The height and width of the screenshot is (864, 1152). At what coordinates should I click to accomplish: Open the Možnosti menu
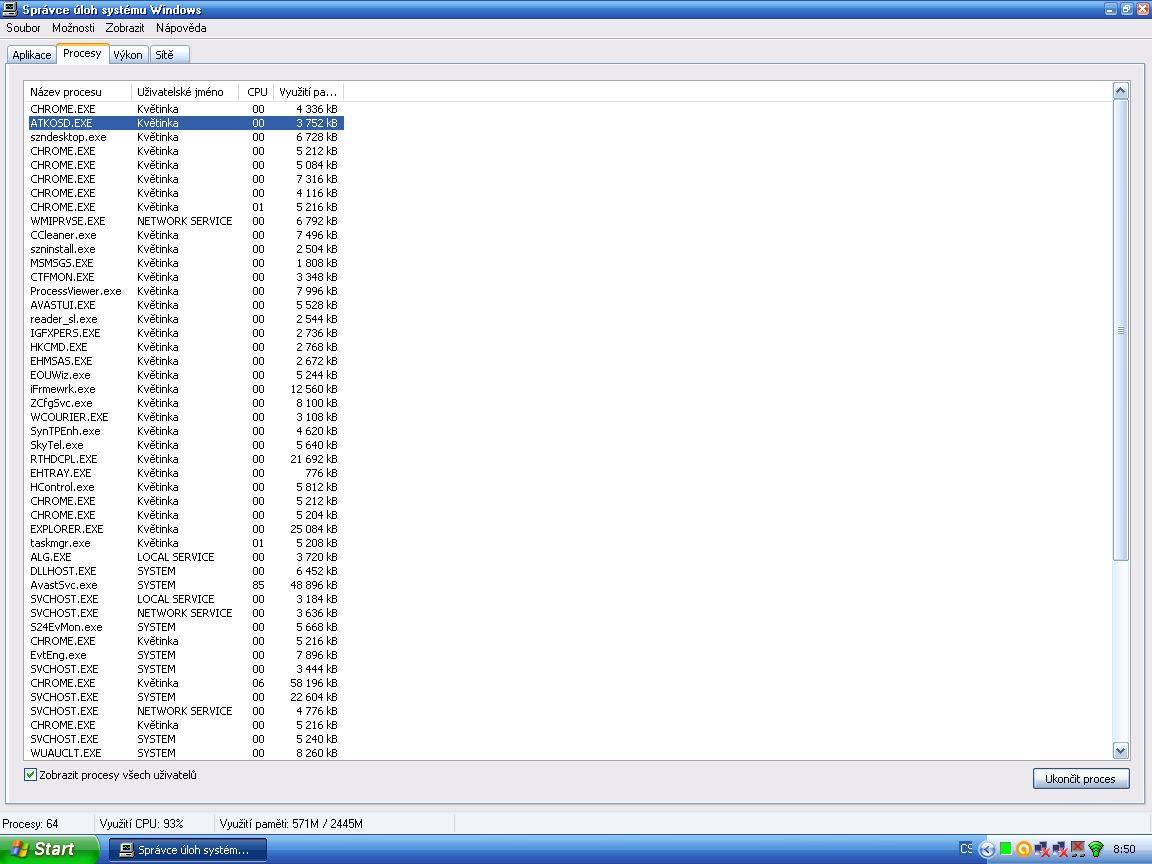[x=73, y=28]
